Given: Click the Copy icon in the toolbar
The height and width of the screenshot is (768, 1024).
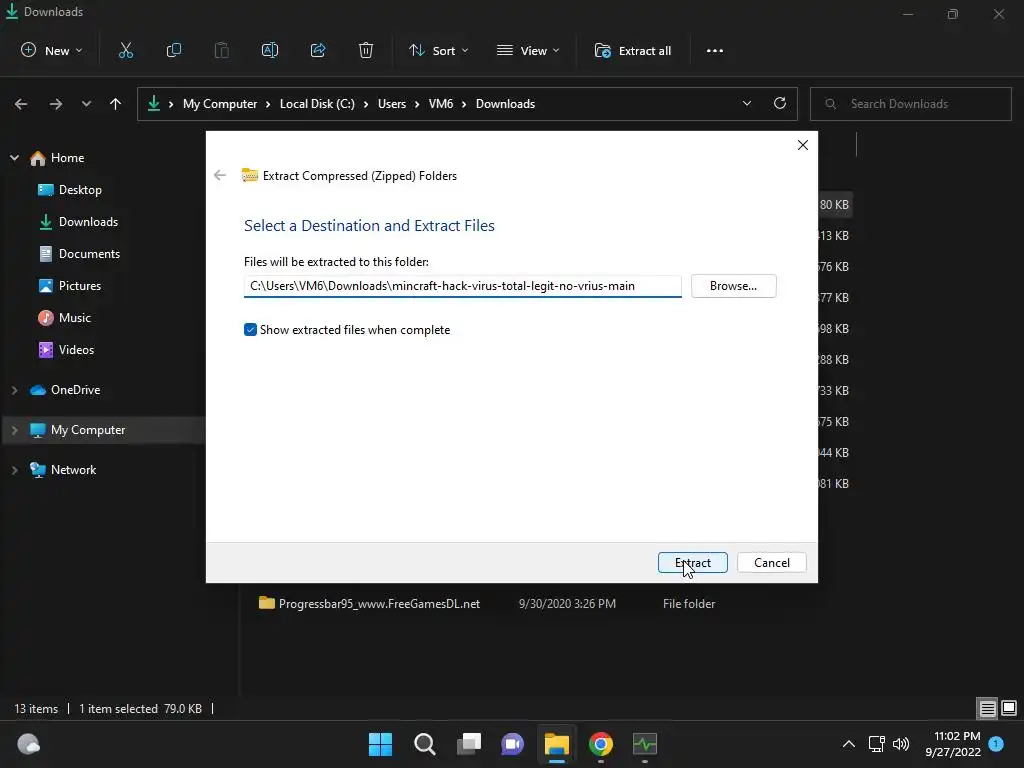Looking at the screenshot, I should [x=174, y=50].
